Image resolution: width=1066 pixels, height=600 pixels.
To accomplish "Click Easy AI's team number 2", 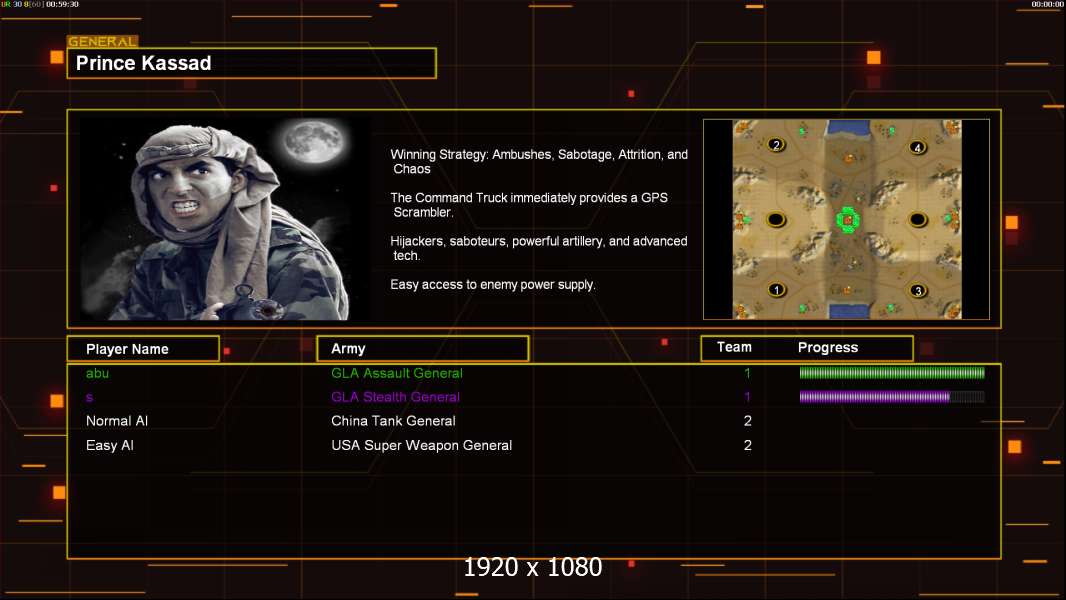I will pyautogui.click(x=748, y=446).
